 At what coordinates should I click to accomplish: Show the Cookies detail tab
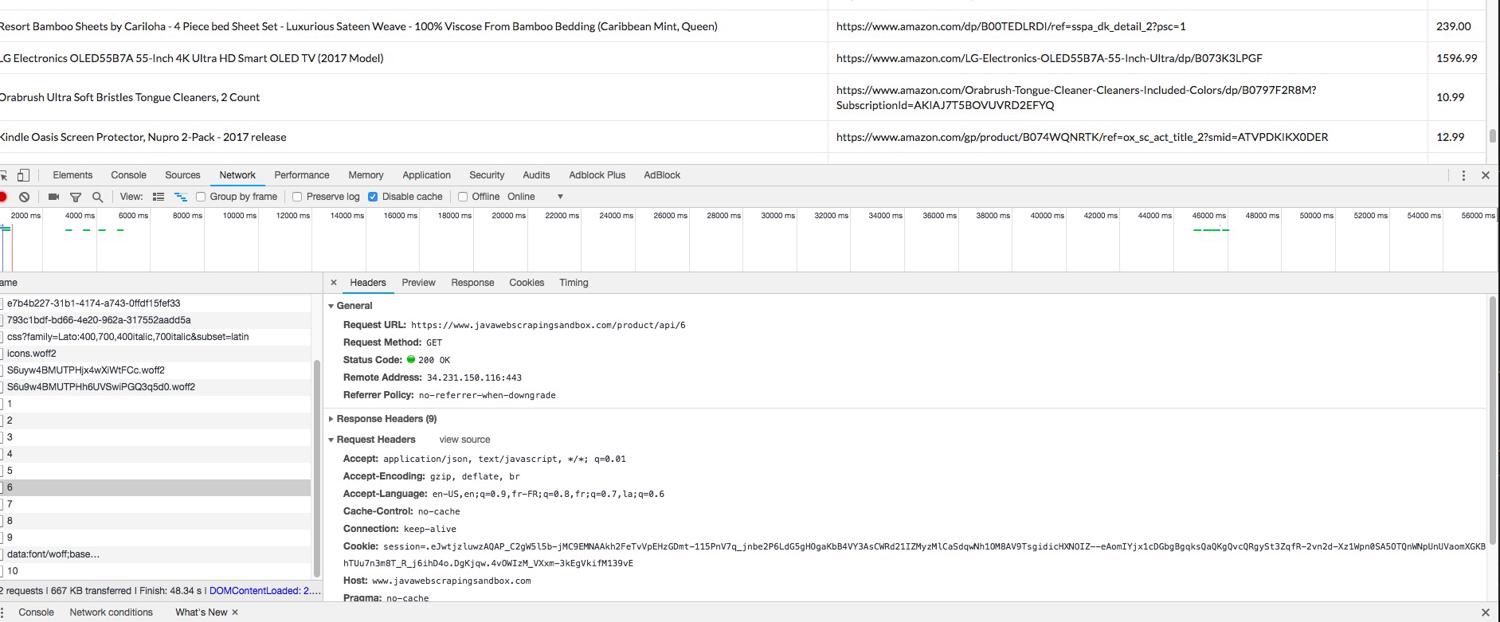[x=526, y=283]
